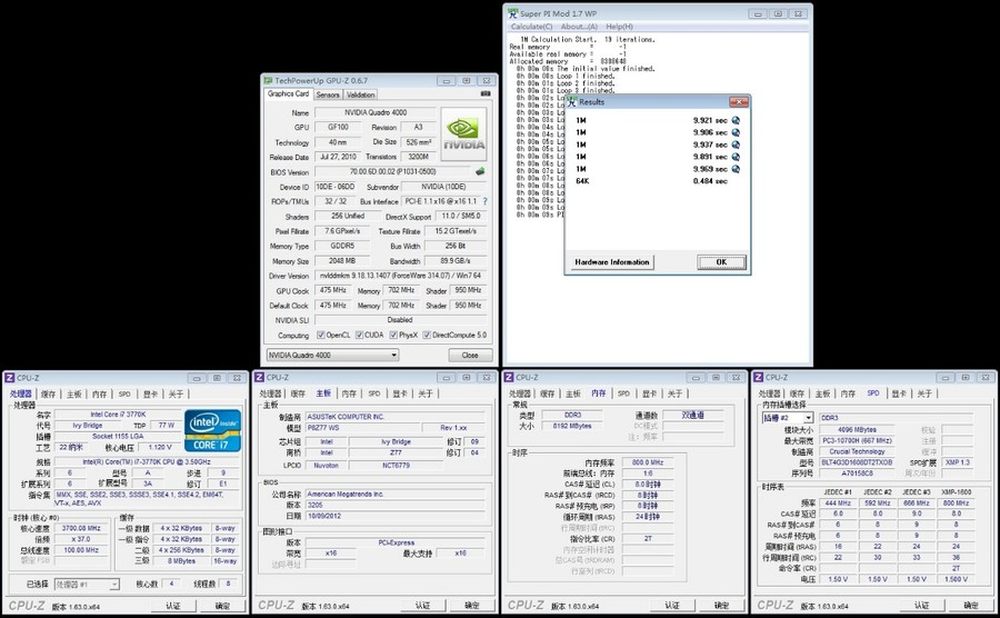Click the TechPowerUp GPU-Z title bar icon
The width and height of the screenshot is (1000, 618).
268,81
